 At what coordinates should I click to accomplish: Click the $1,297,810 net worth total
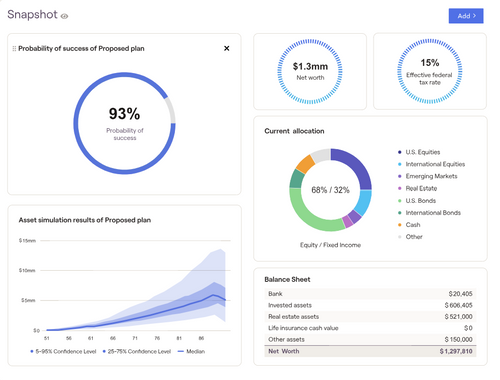pos(456,351)
